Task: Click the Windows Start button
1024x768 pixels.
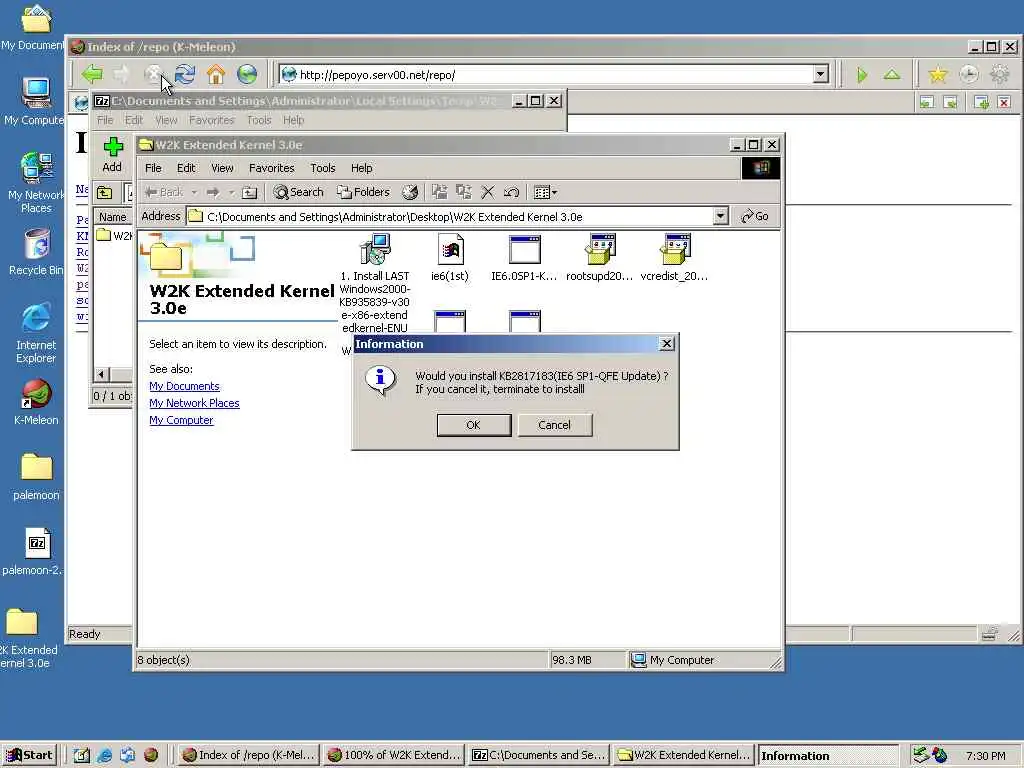Action: point(29,756)
